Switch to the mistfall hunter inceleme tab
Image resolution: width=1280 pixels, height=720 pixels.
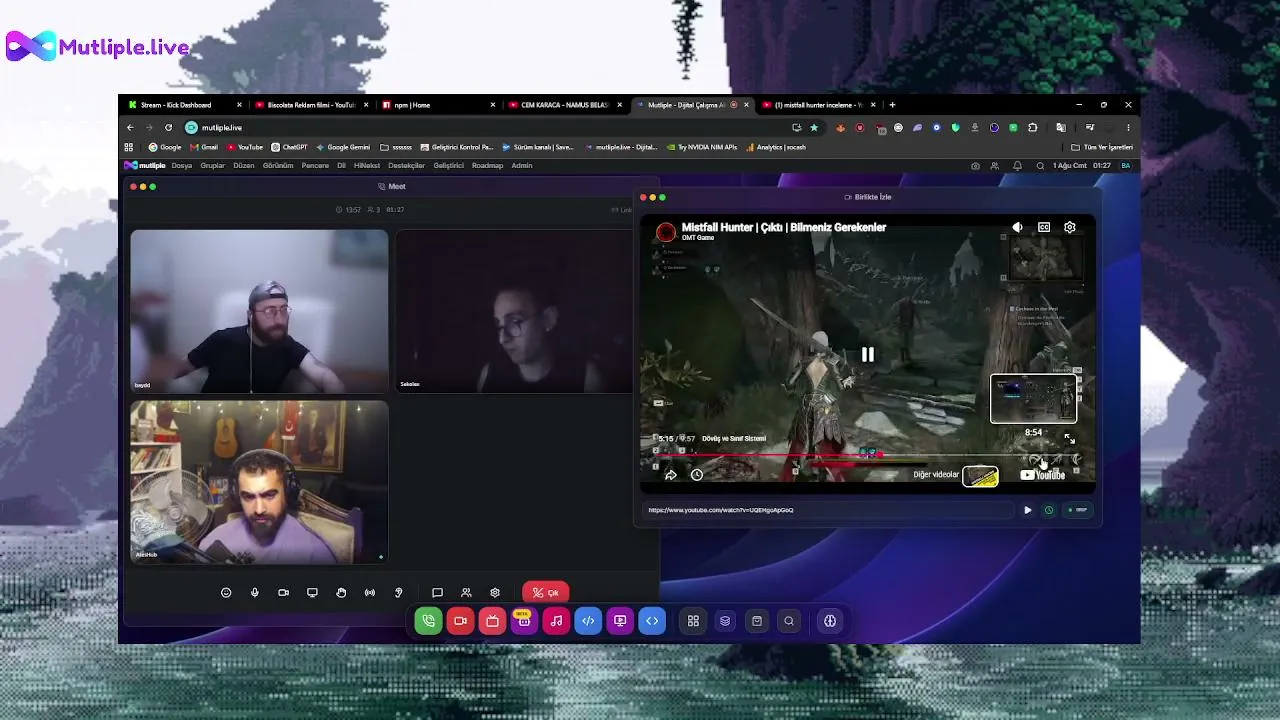coord(818,105)
